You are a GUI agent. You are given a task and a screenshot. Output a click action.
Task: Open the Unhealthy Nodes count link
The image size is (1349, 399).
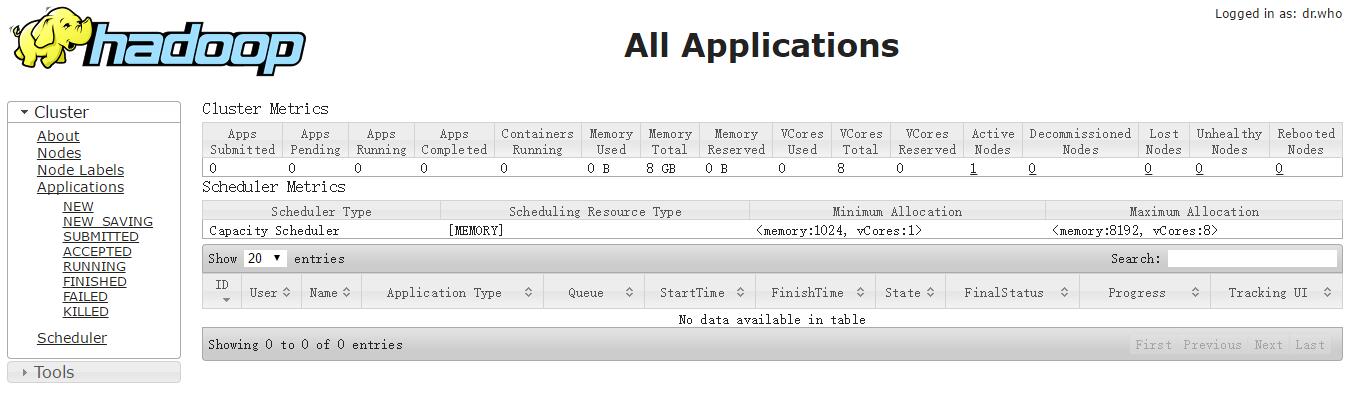1199,168
